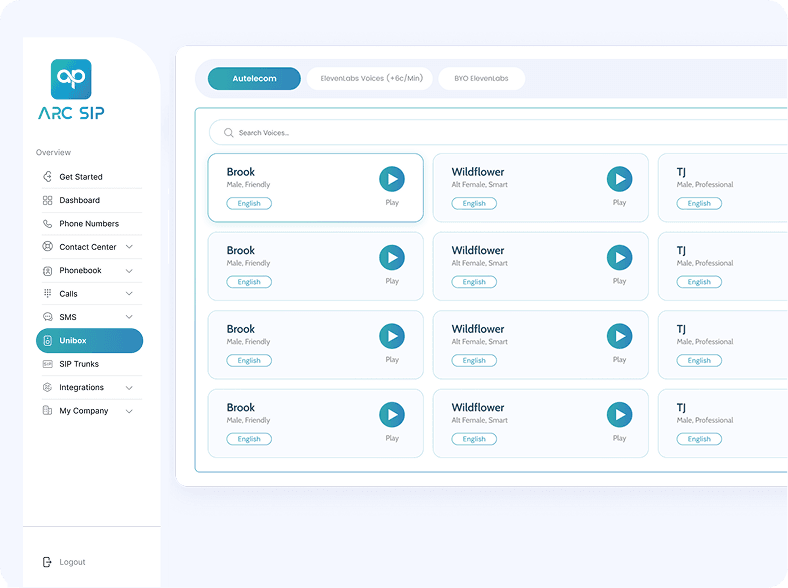Click the Logout door icon
The height and width of the screenshot is (588, 788).
click(48, 562)
